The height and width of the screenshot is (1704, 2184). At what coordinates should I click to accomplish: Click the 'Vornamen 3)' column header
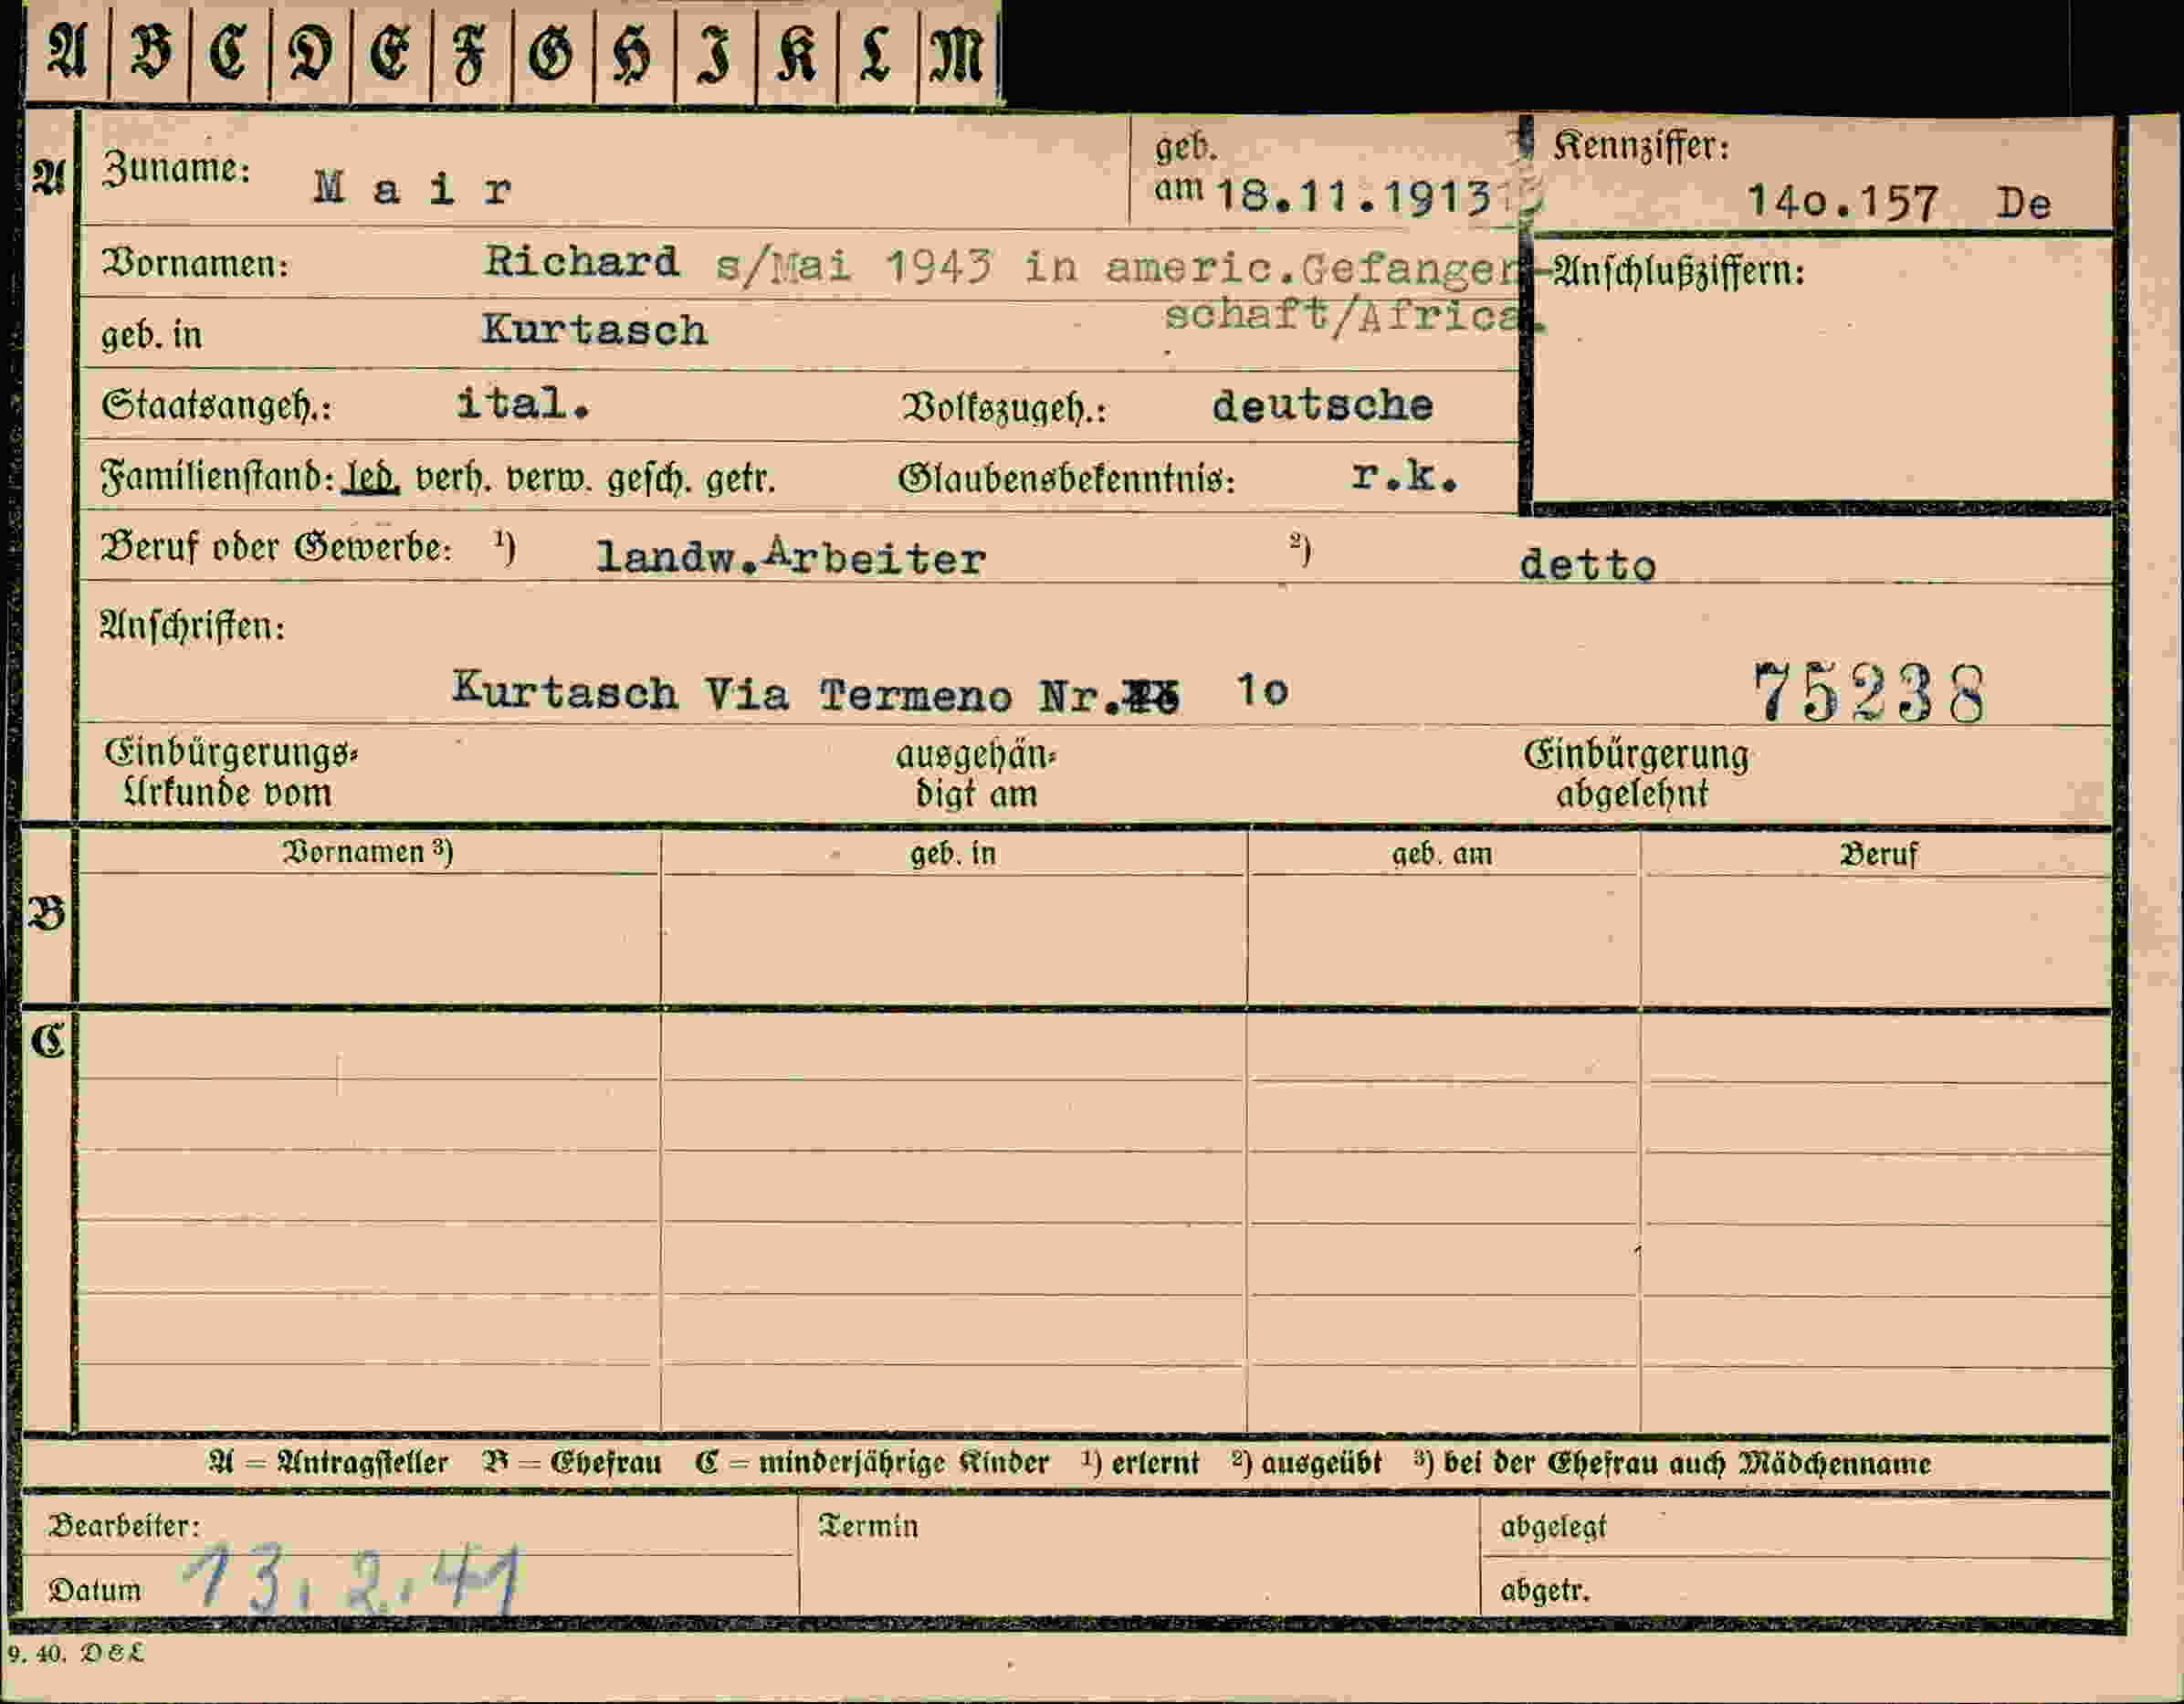(368, 852)
